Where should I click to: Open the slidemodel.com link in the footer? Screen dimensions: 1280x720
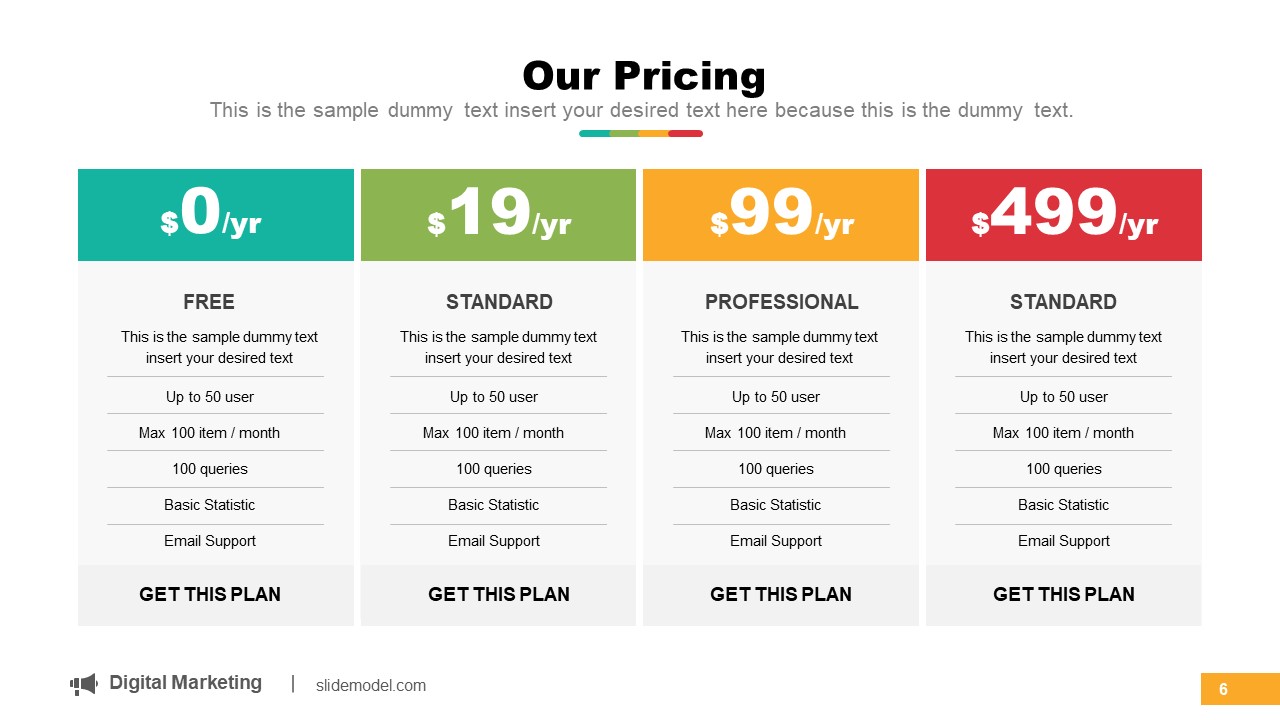371,686
